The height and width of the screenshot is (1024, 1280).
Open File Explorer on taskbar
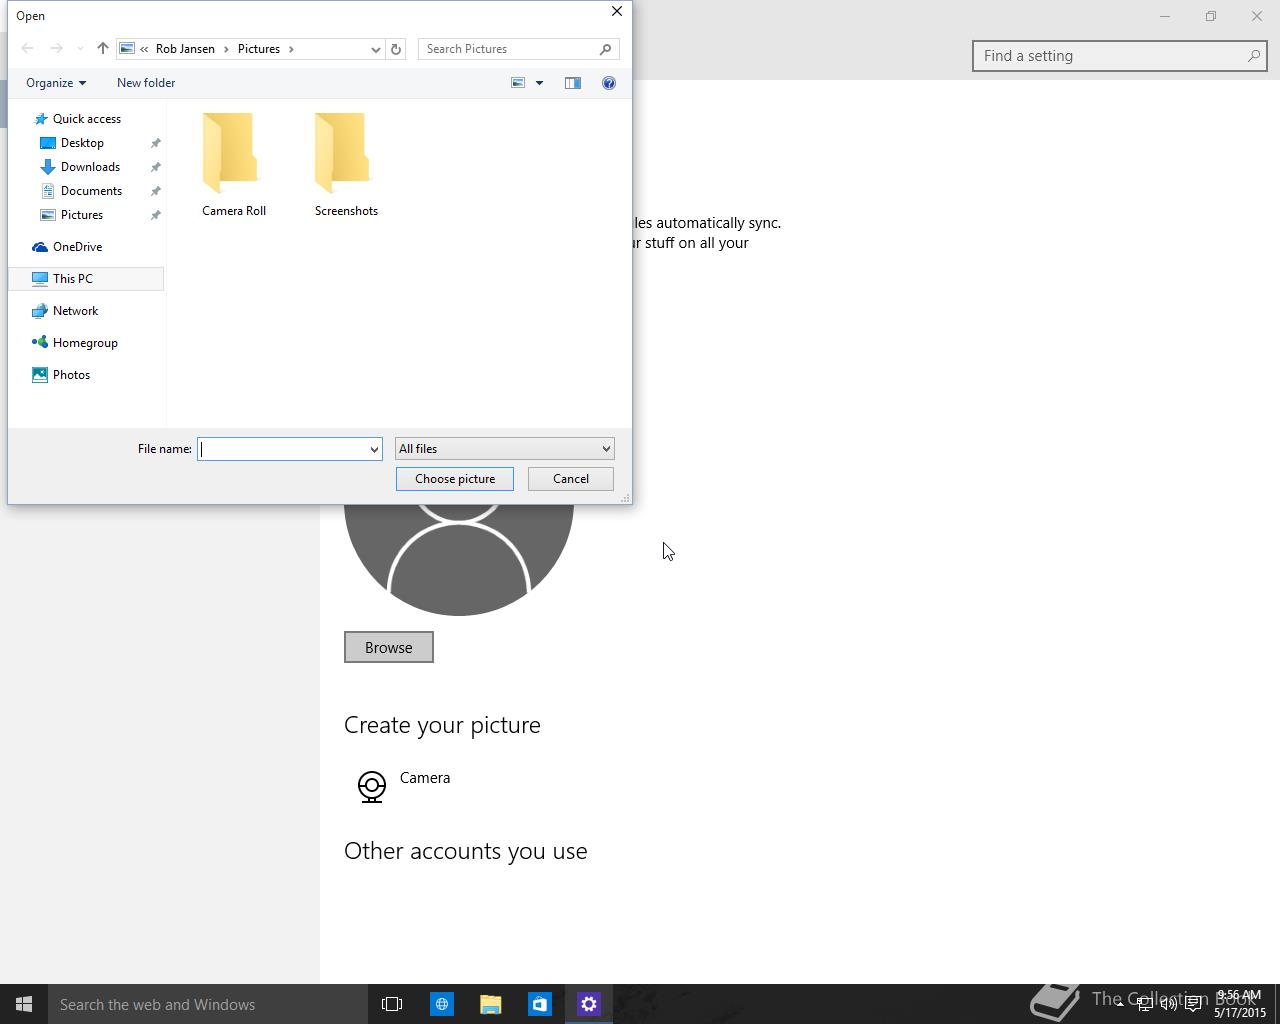coord(490,1004)
